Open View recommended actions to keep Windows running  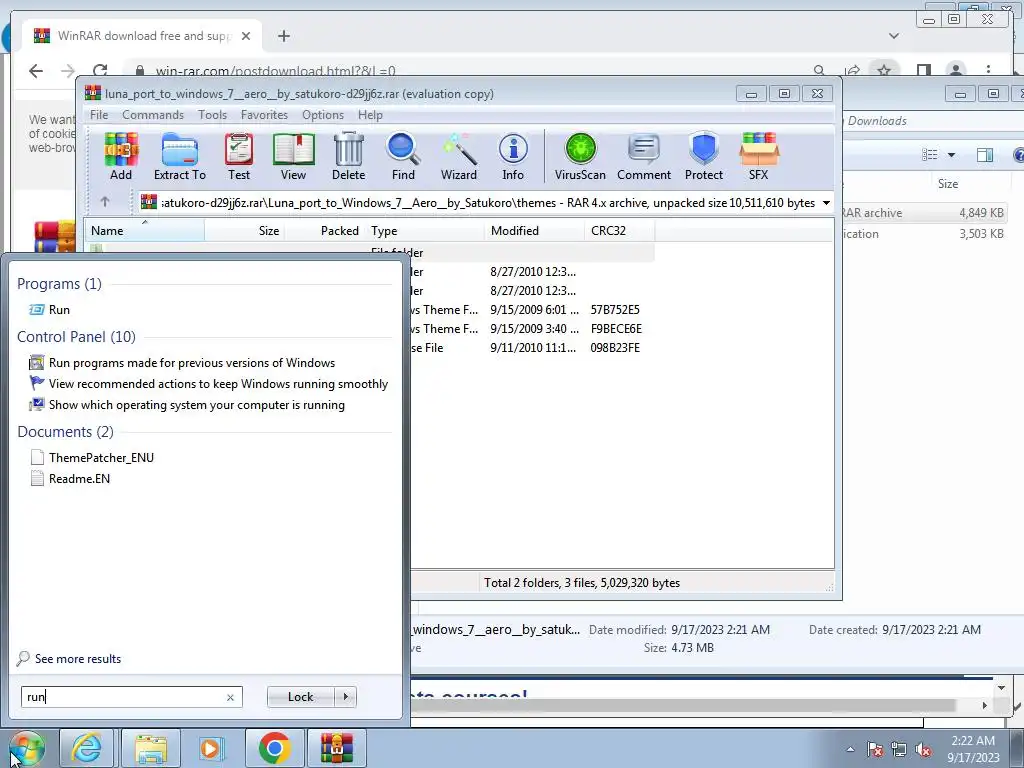point(209,384)
